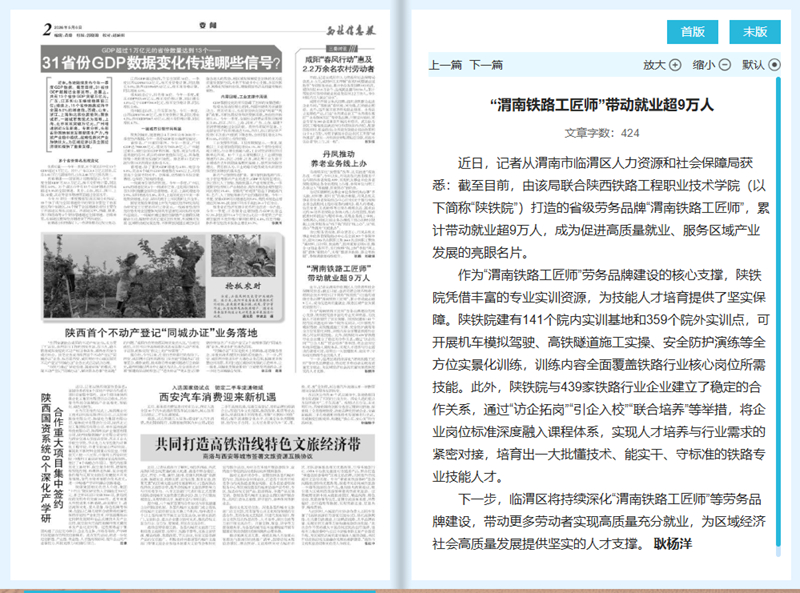Open the 咸阳"春风行动" article on the newspaper page
Screen dimensions: 800x593
[x=338, y=64]
